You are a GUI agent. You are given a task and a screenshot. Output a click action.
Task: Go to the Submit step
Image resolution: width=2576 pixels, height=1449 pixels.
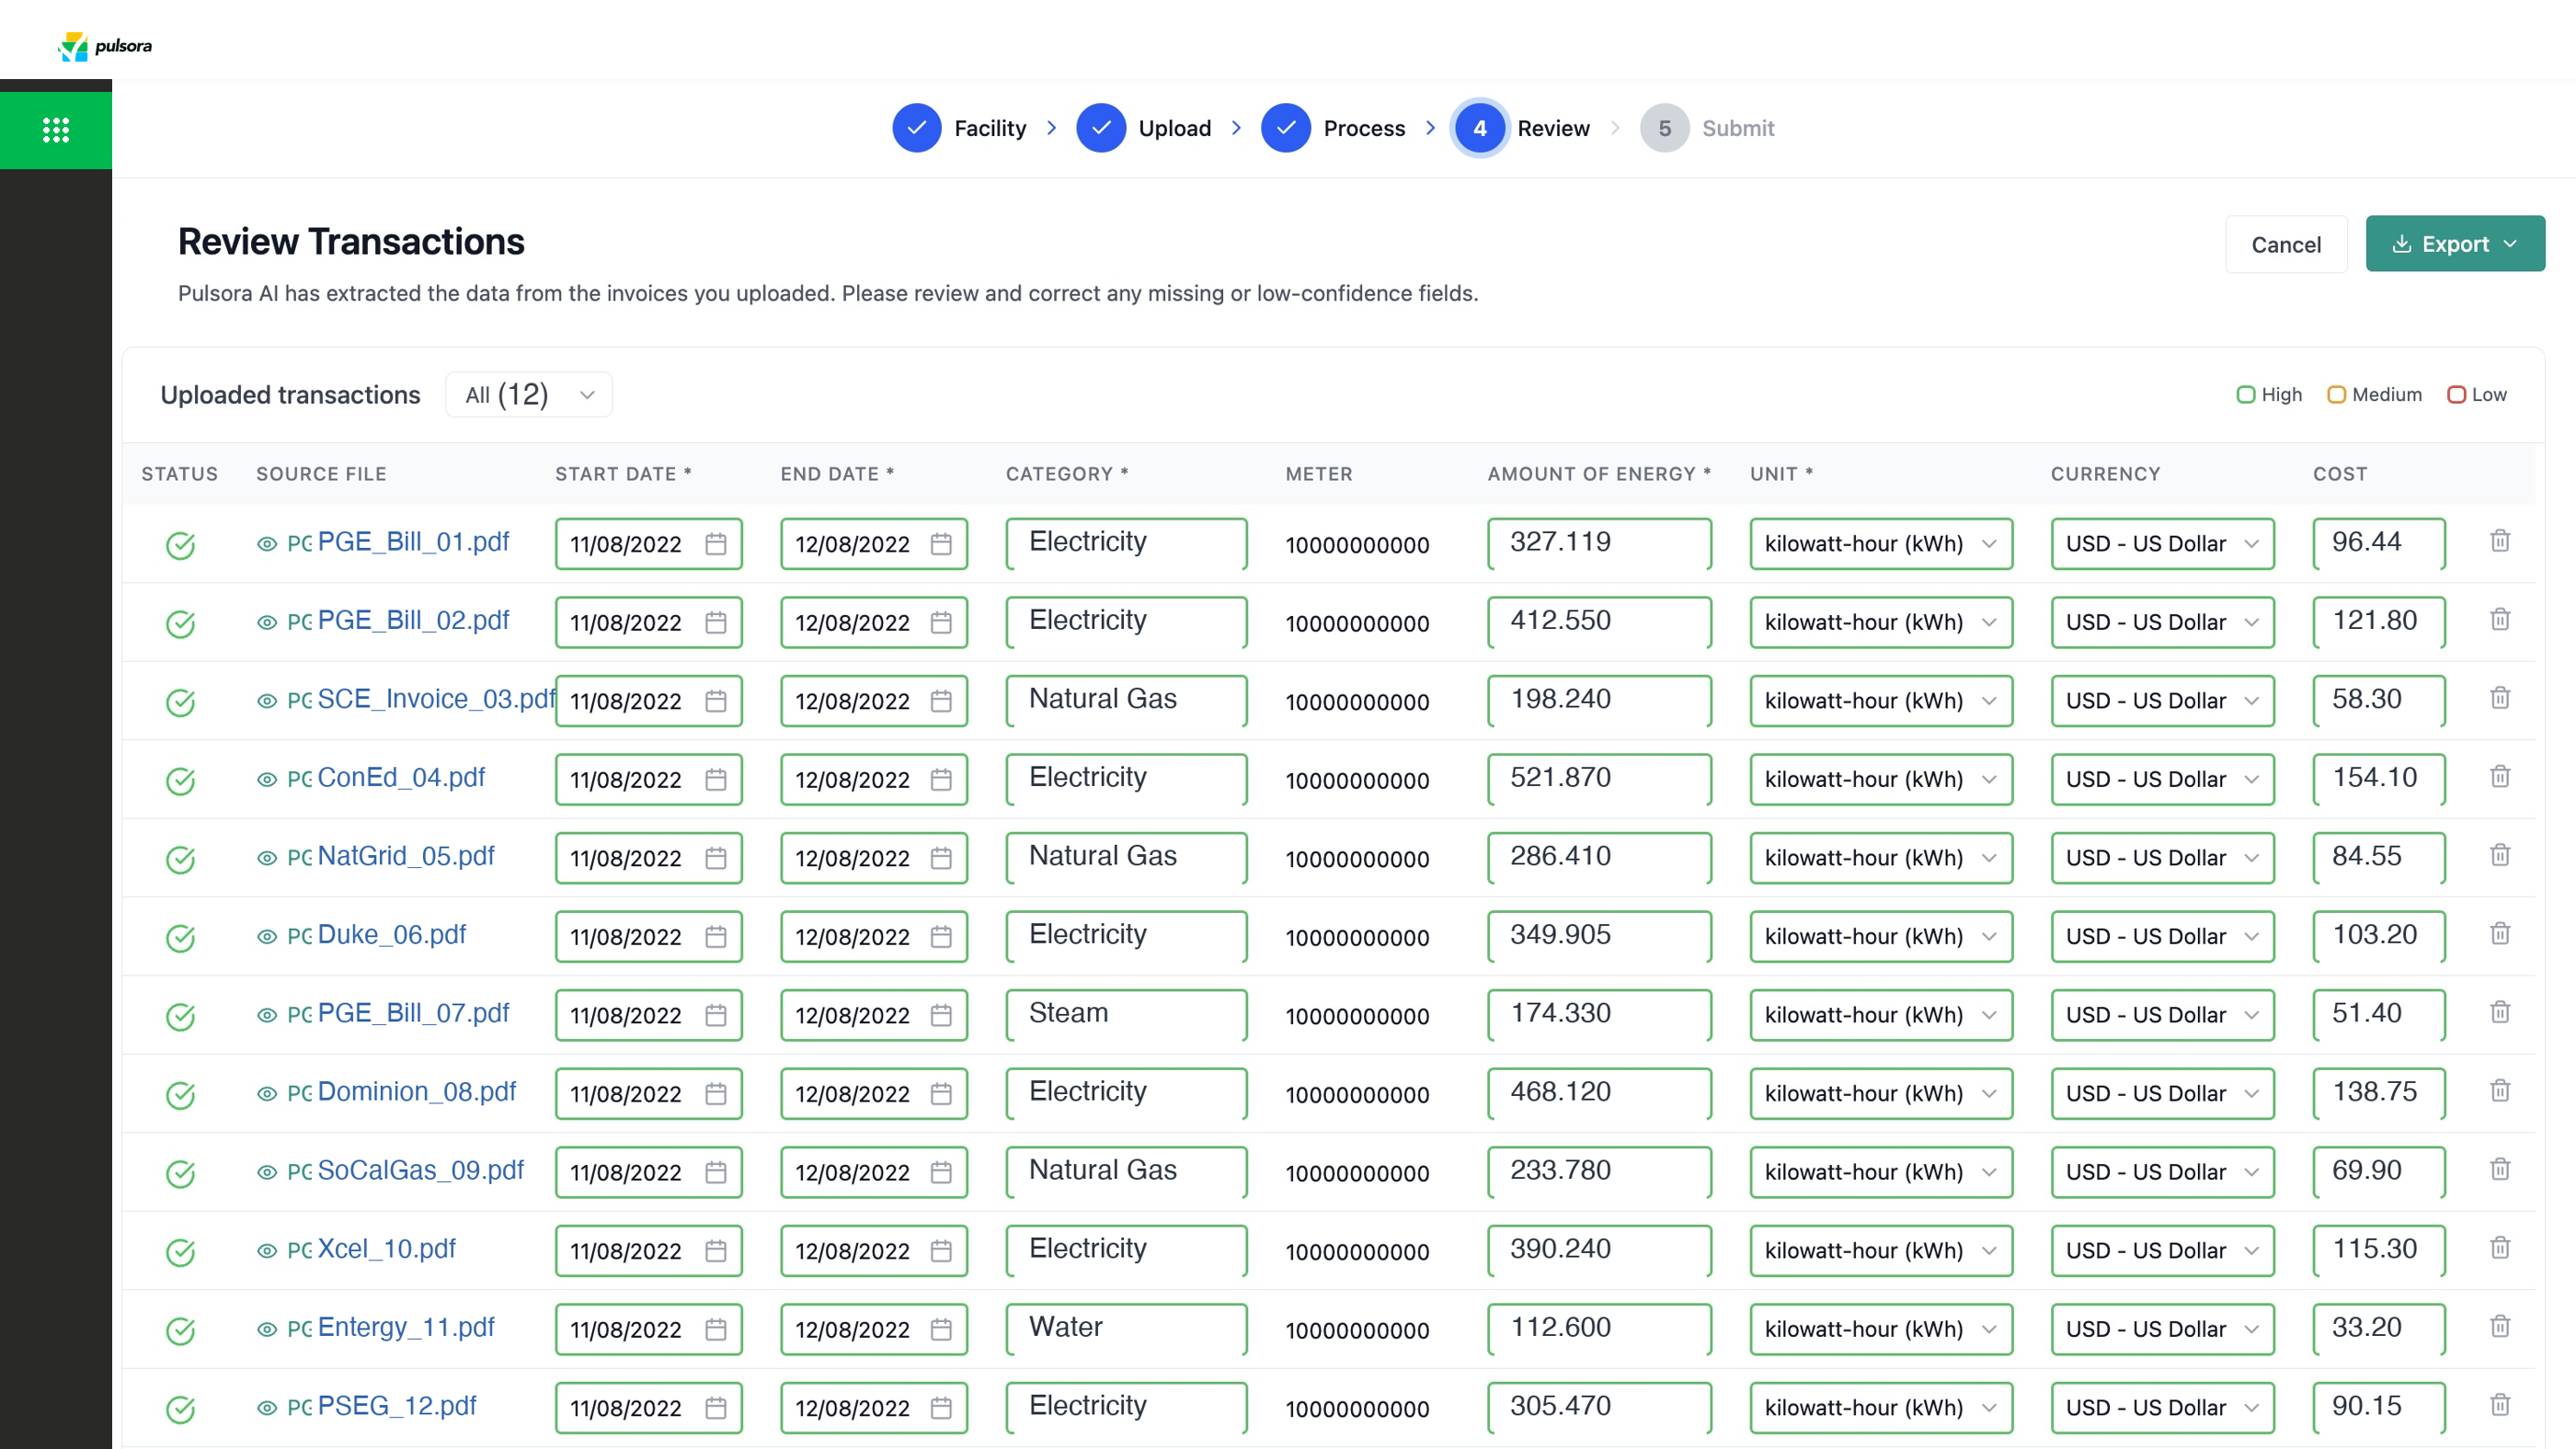tap(1707, 128)
